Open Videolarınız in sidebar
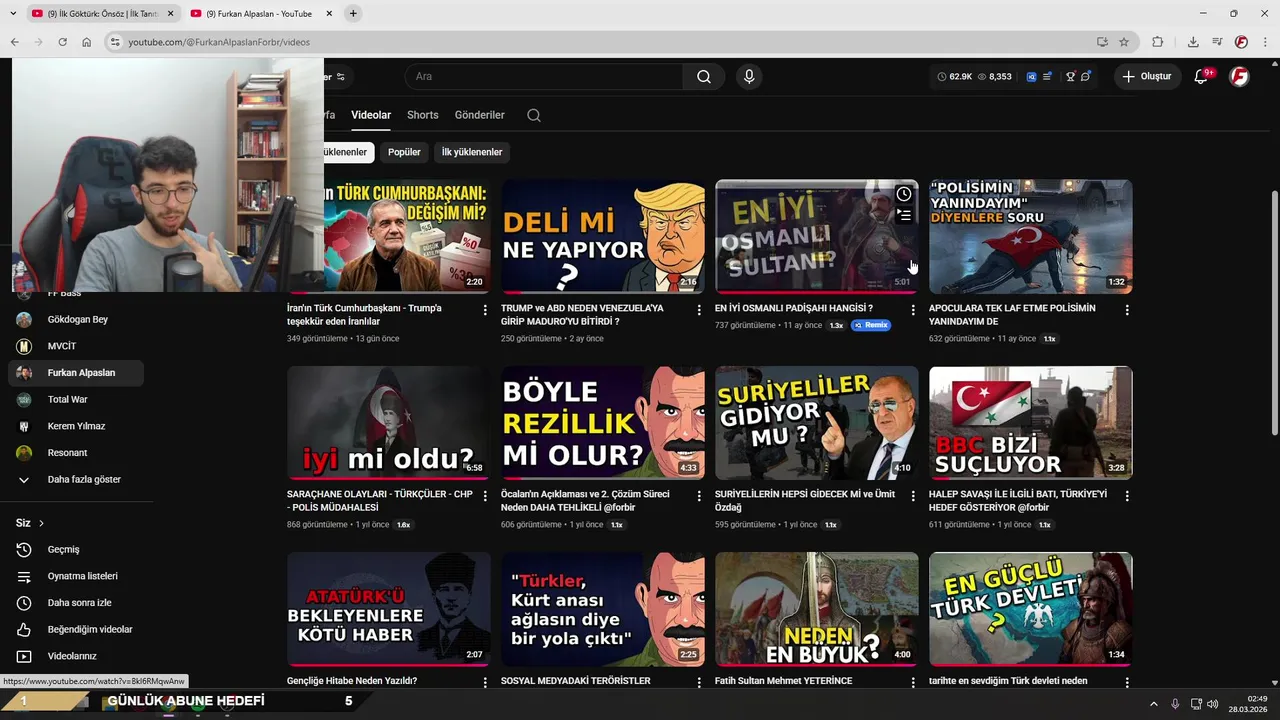Viewport: 1280px width, 720px height. pyautogui.click(x=76, y=656)
